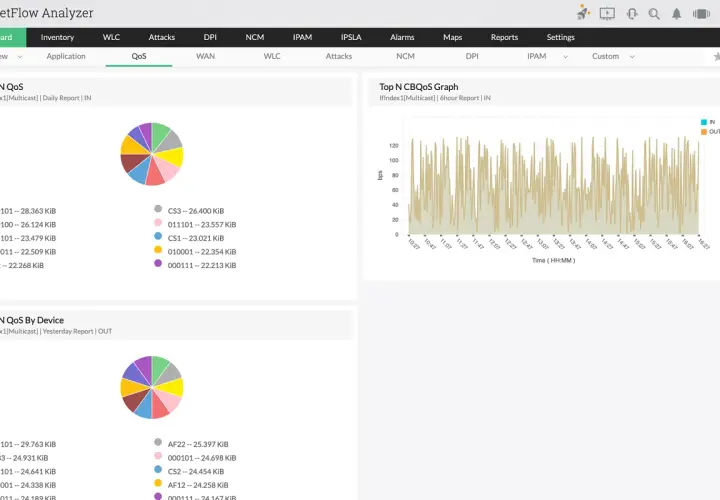
Task: Click the 'CS1 -- 23.021 KiB' legend text
Action: click(196, 238)
